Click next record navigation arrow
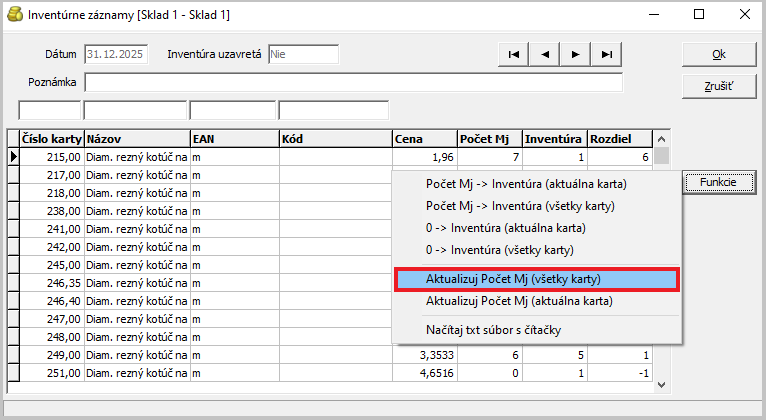This screenshot has height=420, width=766. coord(575,54)
